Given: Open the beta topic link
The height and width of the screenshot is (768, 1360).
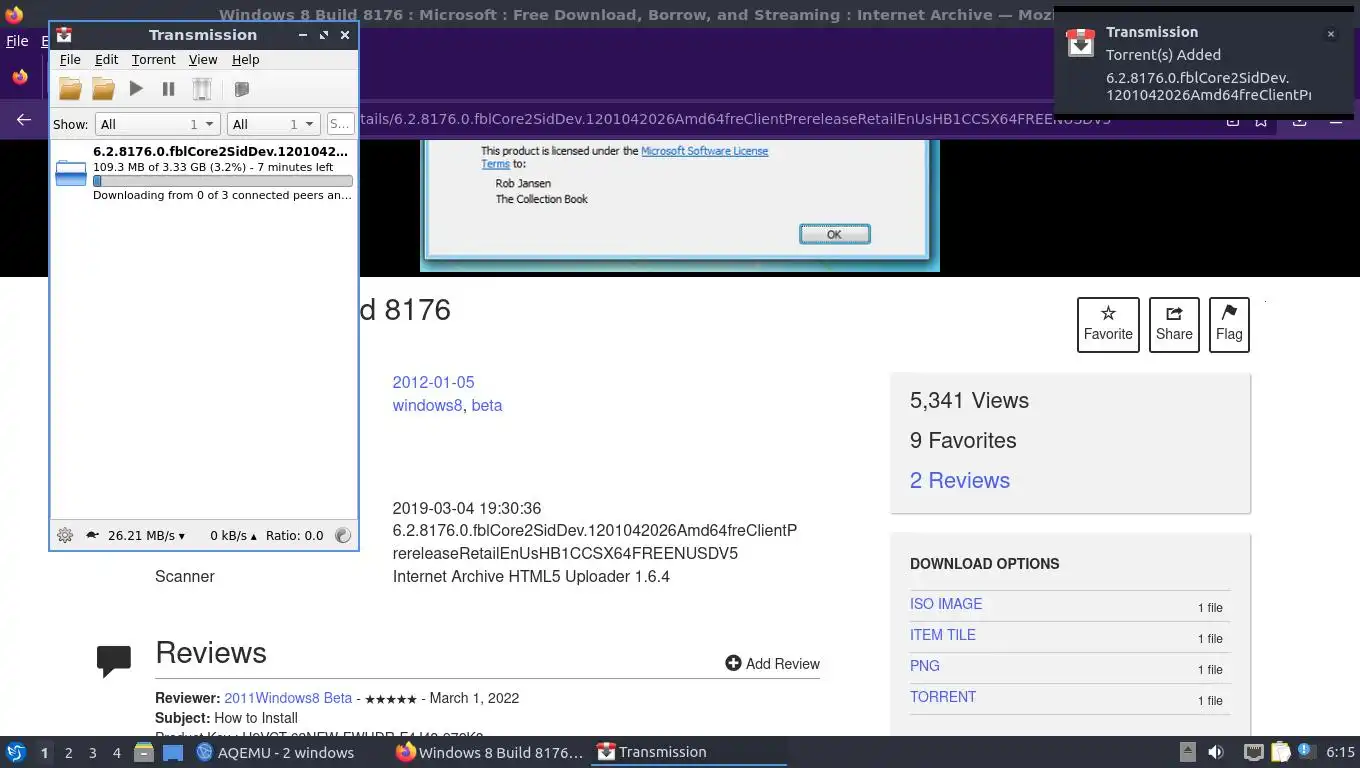Looking at the screenshot, I should [x=486, y=405].
